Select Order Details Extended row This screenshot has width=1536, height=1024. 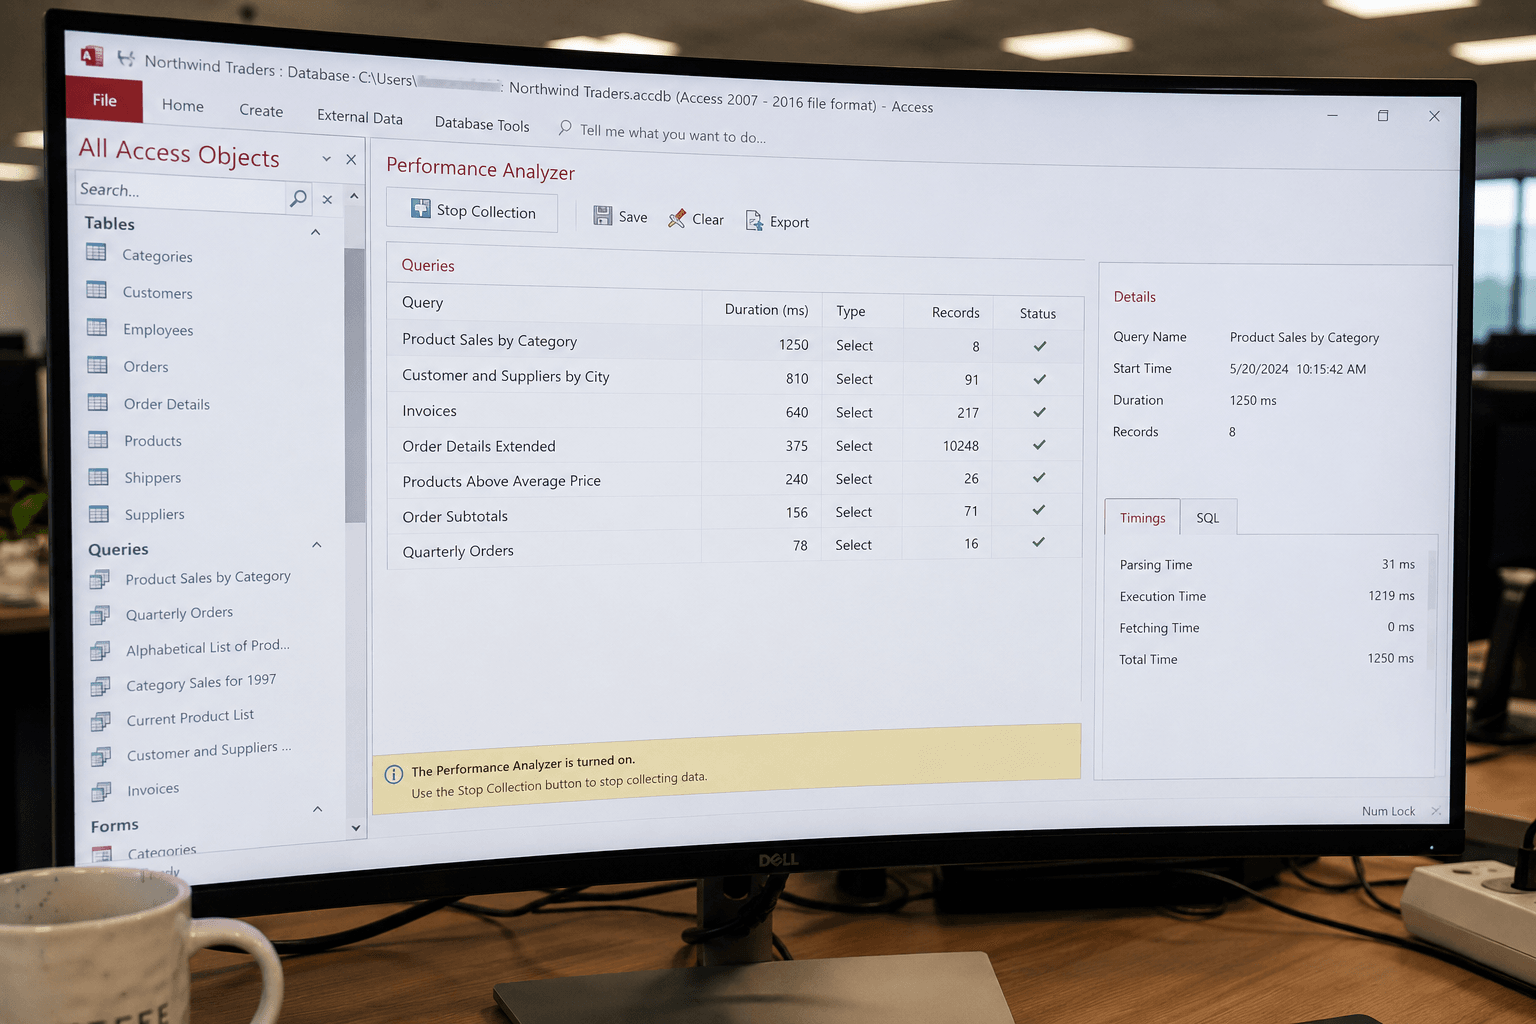[735, 445]
